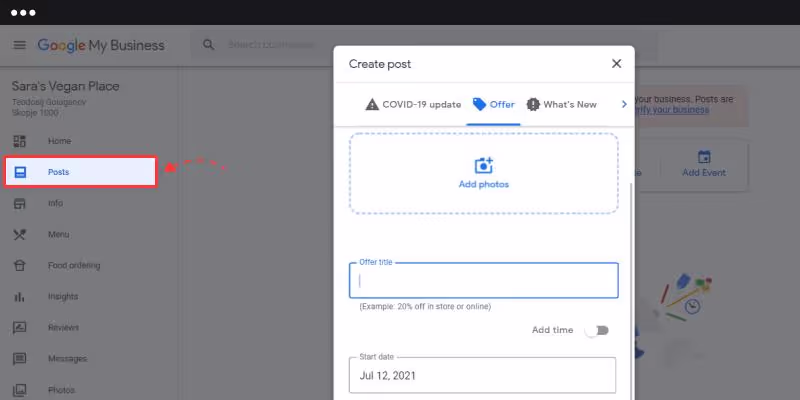Click the Photos icon in sidebar

tap(19, 390)
